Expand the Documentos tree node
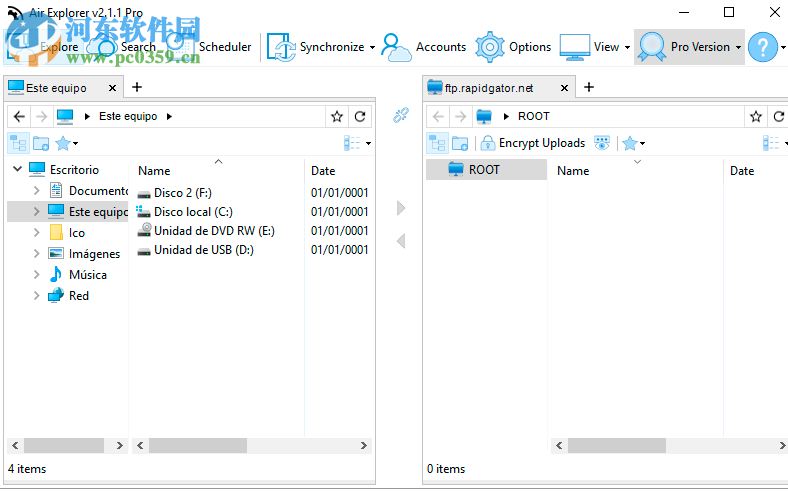 click(36, 190)
